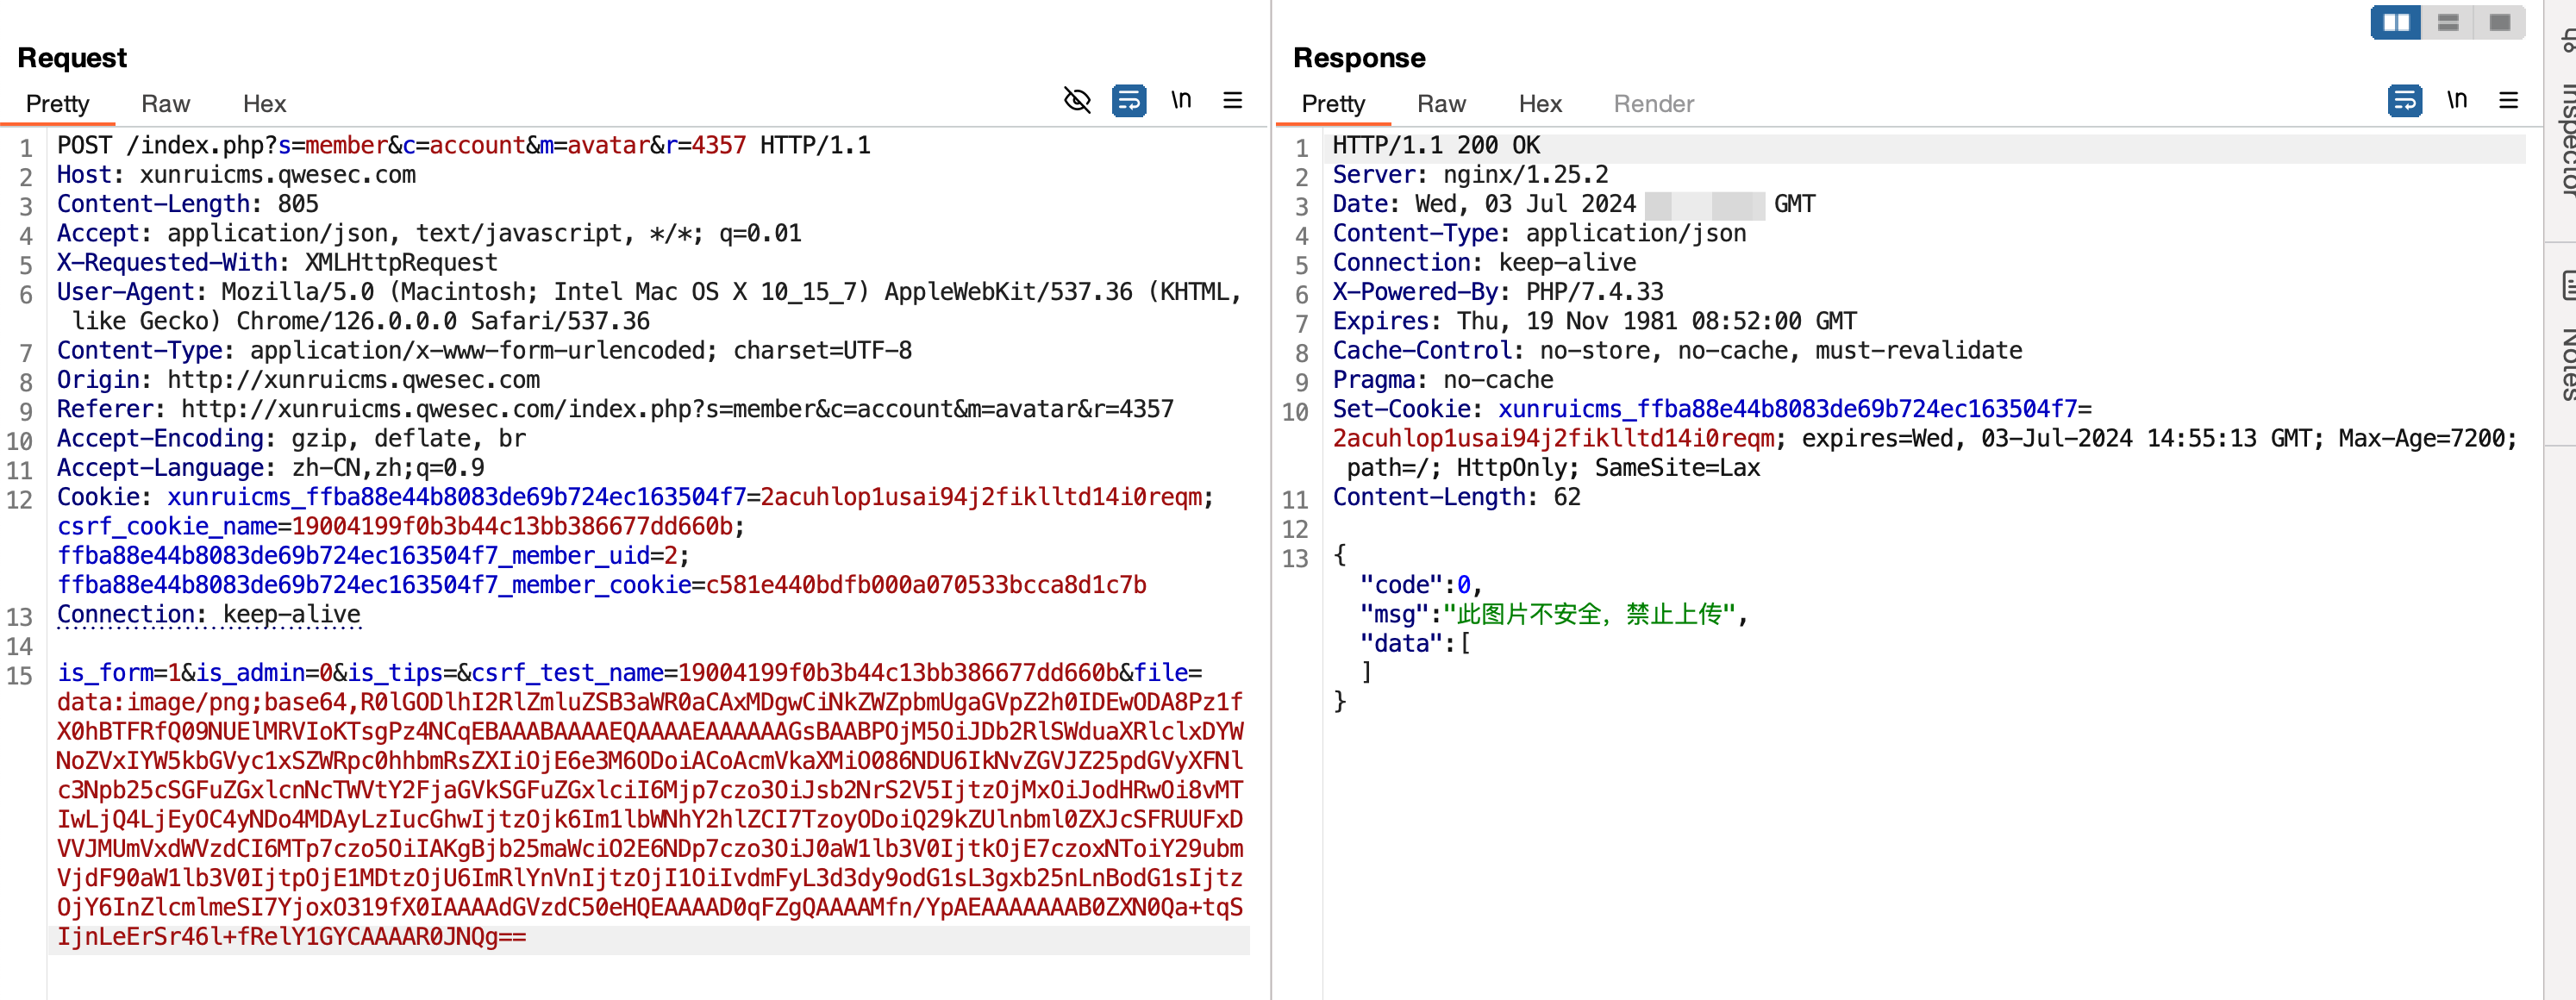Select top-bottom stacked layout icon

pyautogui.click(x=2448, y=22)
